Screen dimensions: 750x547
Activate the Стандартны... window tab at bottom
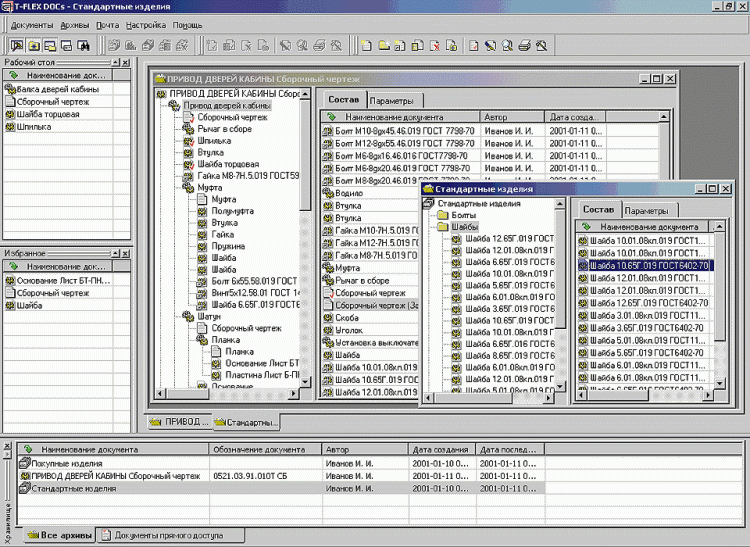point(246,422)
